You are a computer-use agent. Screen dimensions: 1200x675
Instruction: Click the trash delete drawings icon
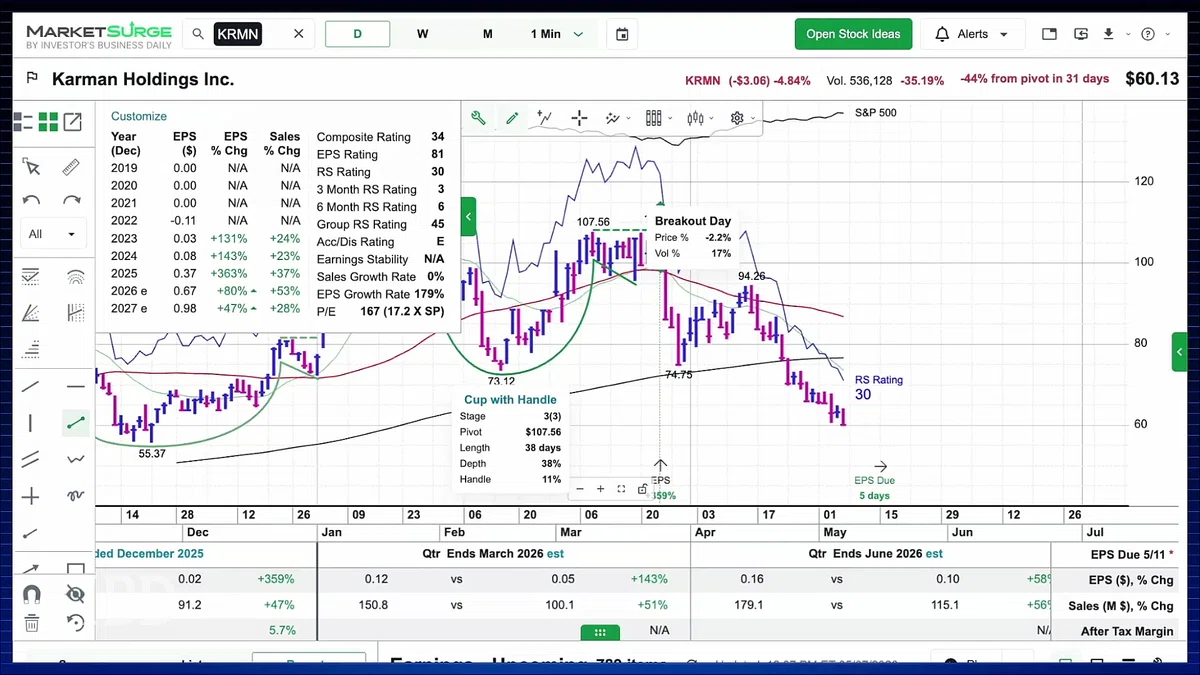pyautogui.click(x=31, y=624)
